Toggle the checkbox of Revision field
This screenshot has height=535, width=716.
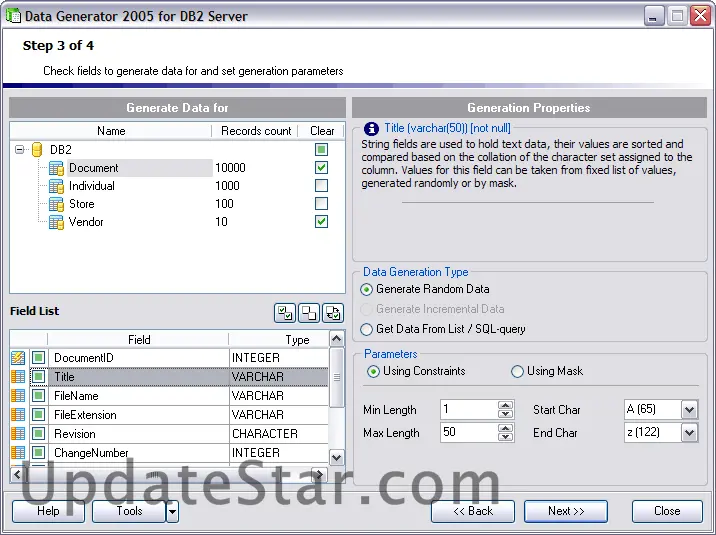coord(38,434)
